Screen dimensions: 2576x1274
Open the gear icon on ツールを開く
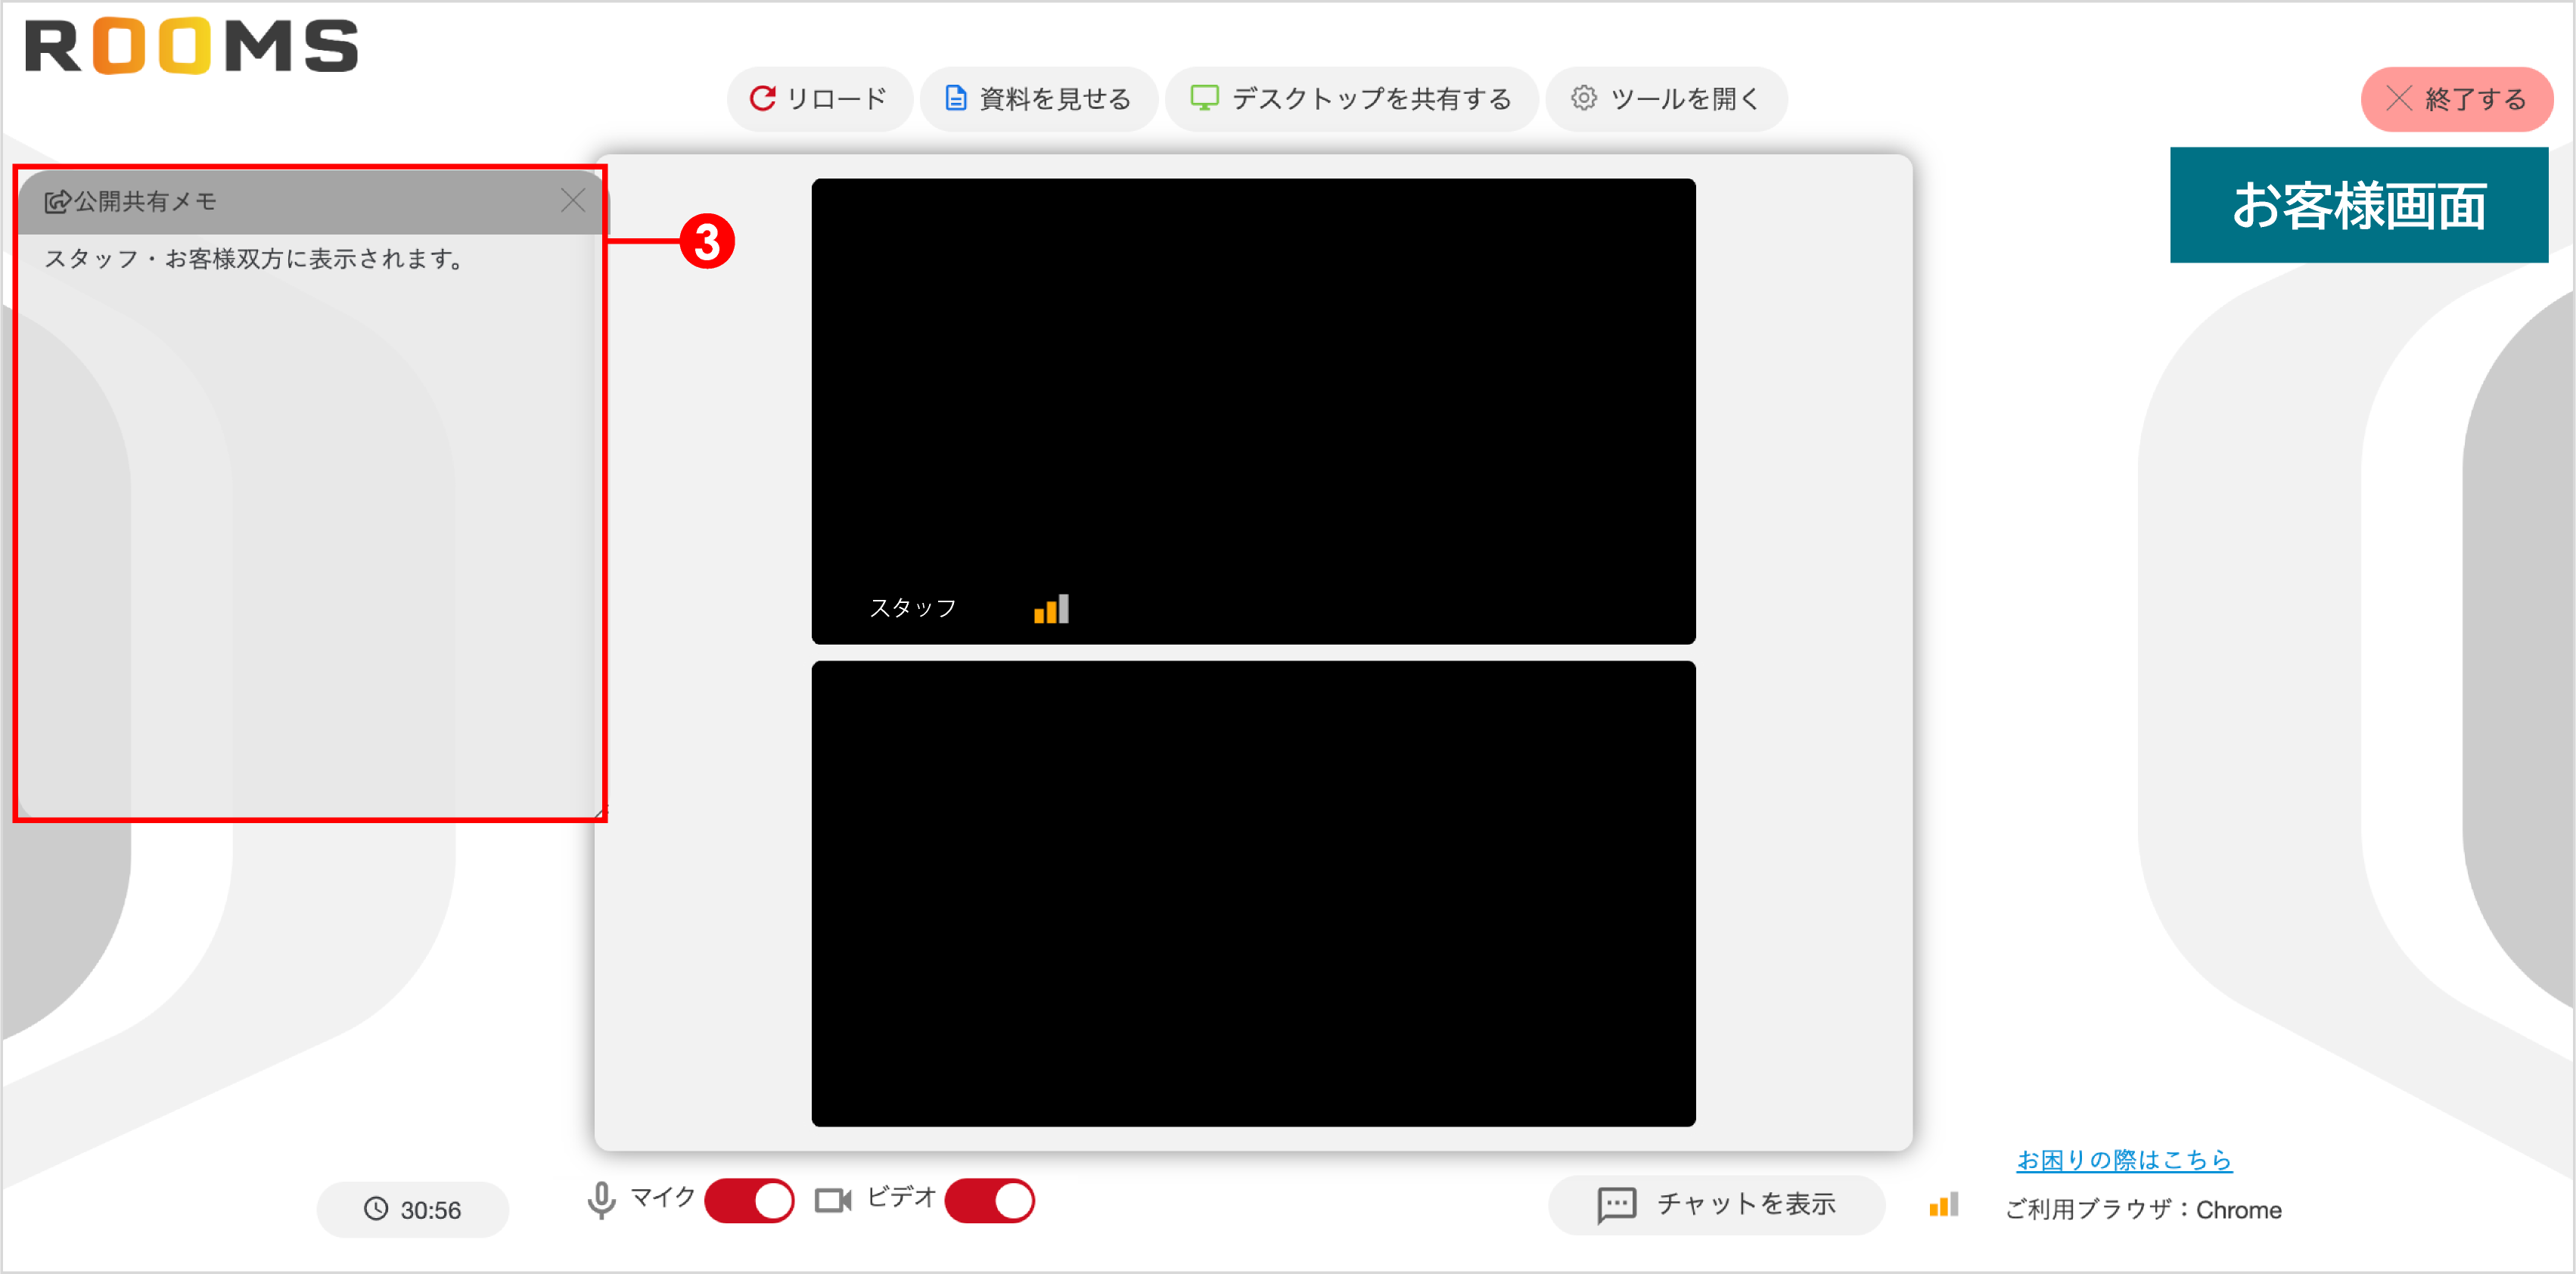pos(1583,98)
